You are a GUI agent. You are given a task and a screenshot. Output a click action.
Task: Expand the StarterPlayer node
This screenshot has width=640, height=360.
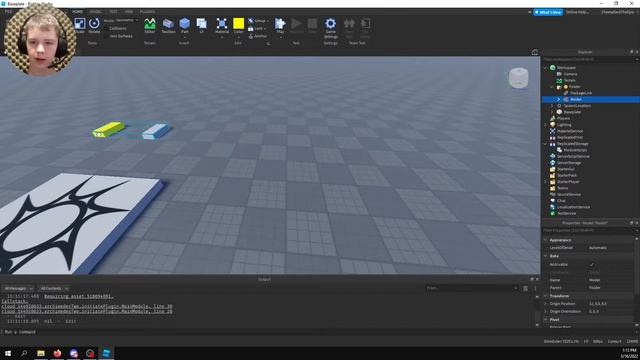click(x=546, y=182)
